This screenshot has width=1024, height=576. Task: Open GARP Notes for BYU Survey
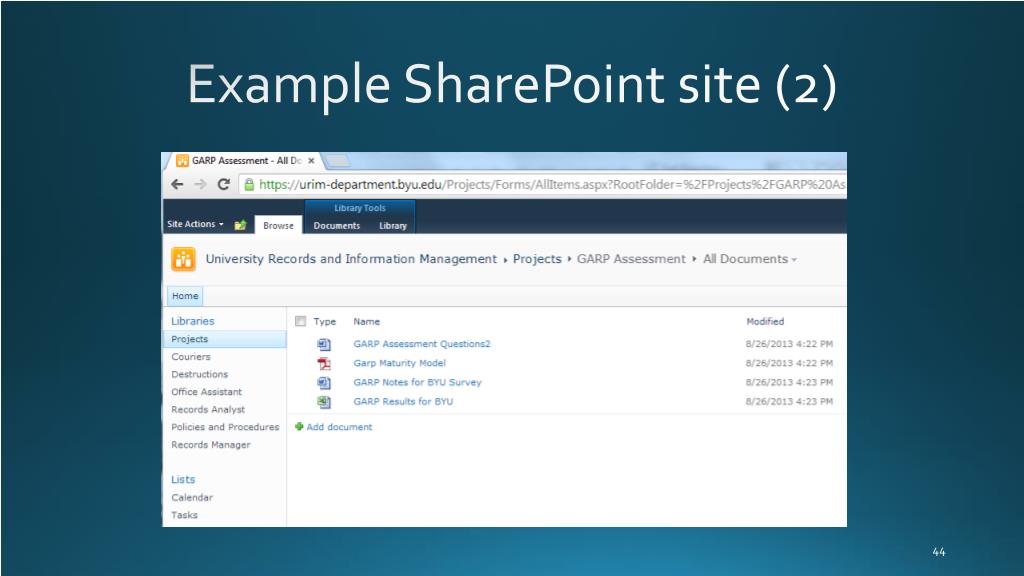click(417, 383)
